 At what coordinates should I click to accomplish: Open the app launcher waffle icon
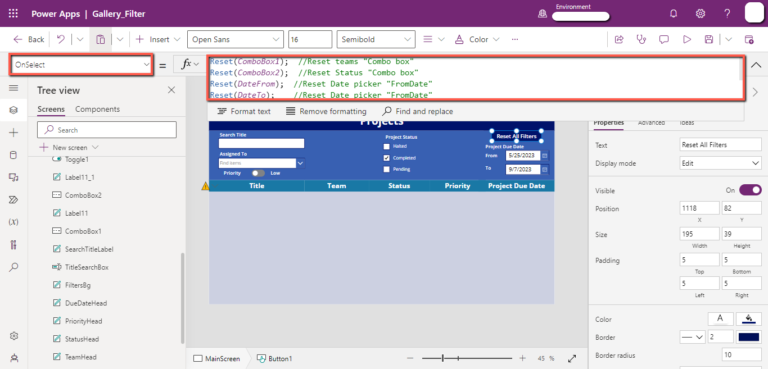(13, 14)
